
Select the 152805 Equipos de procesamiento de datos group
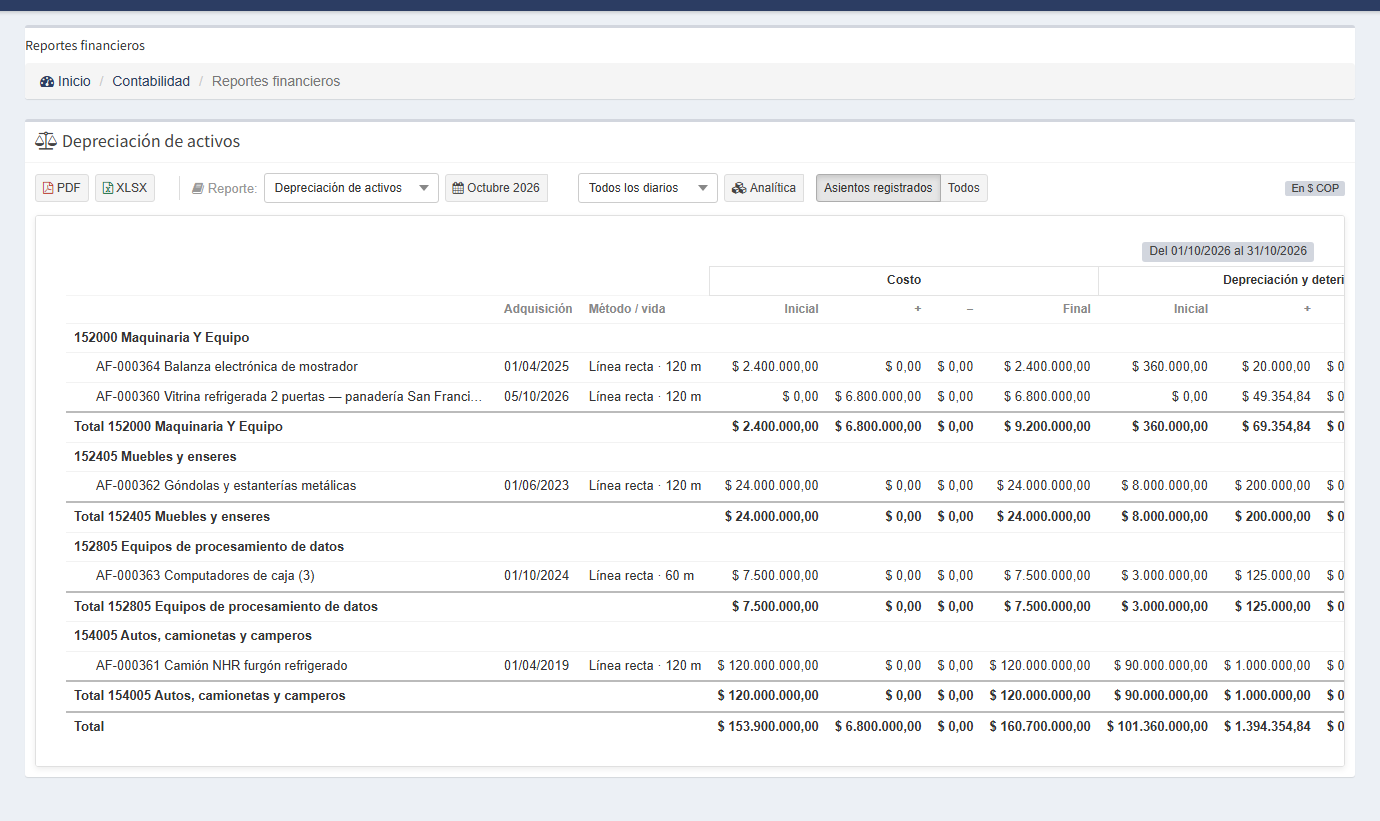coord(705,547)
